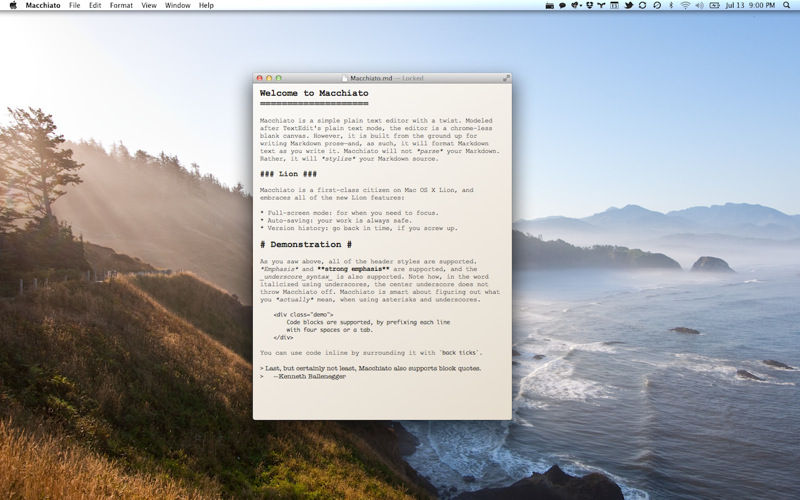Click the '# Demonstration #' heading
800x500 pixels.
(306, 244)
